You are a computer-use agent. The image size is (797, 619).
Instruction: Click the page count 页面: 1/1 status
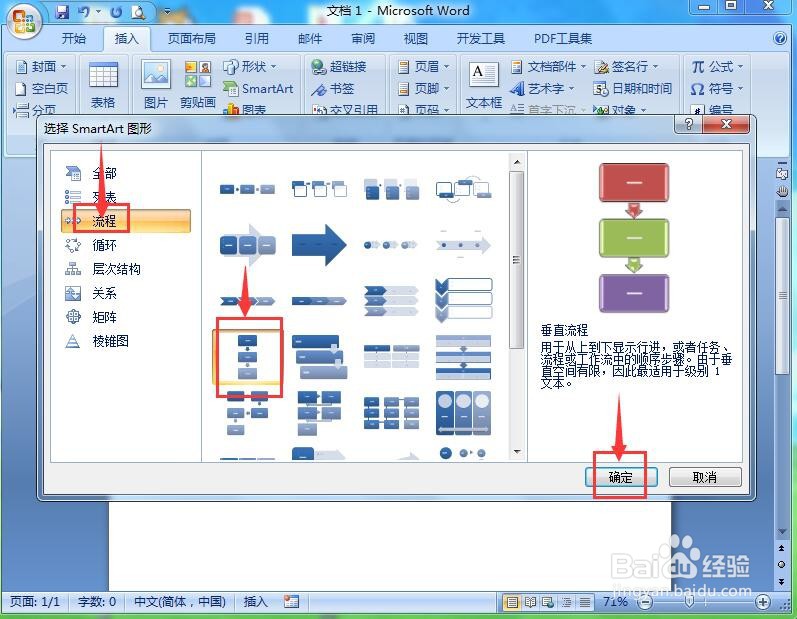35,602
